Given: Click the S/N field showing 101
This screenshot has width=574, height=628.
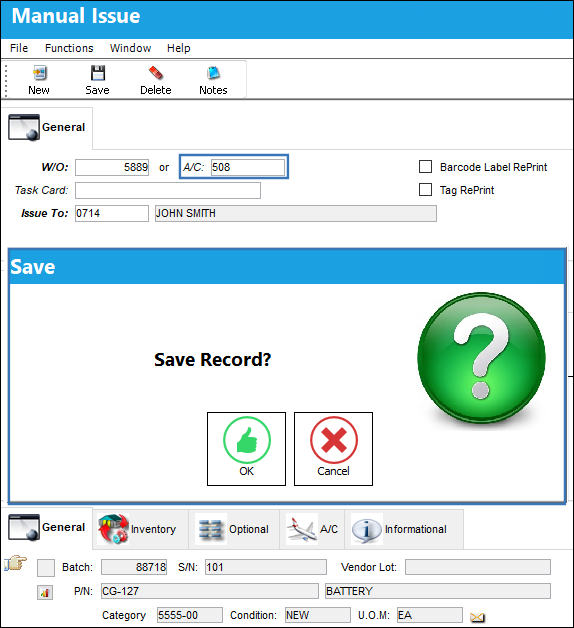Looking at the screenshot, I should click(x=266, y=567).
